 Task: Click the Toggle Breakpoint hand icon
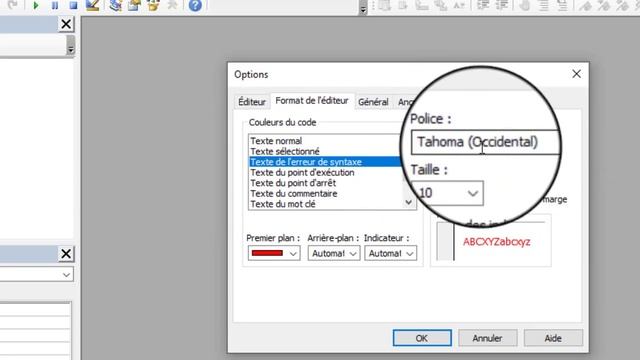click(524, 5)
